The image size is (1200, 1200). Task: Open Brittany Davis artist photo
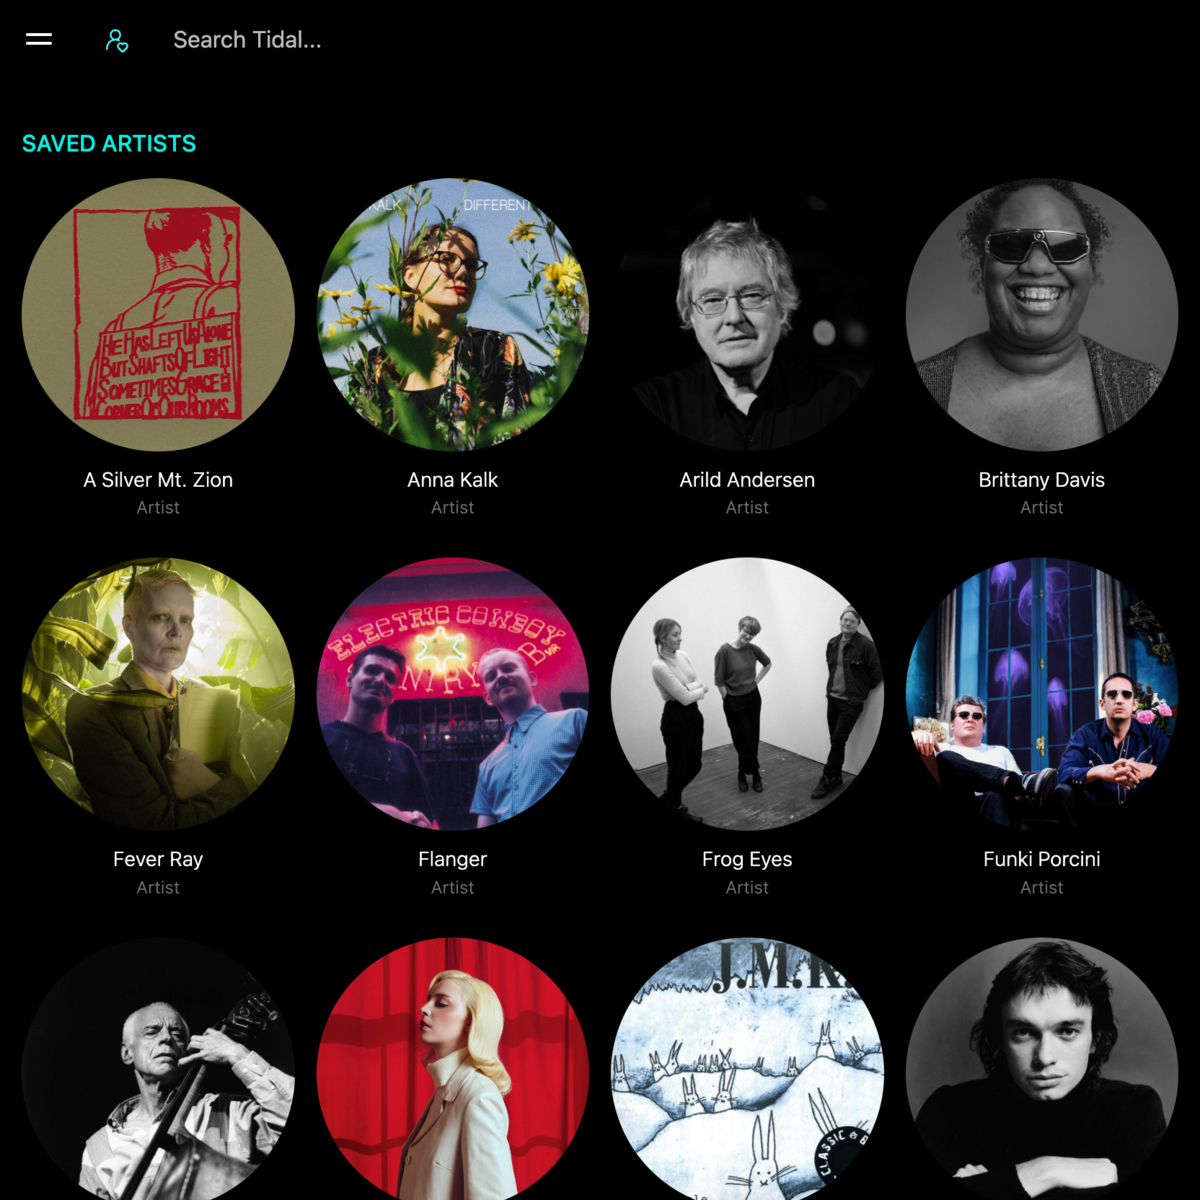[1042, 314]
